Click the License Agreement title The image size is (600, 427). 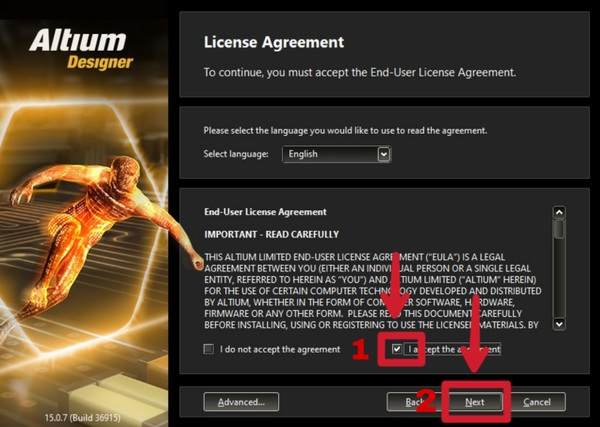[274, 42]
